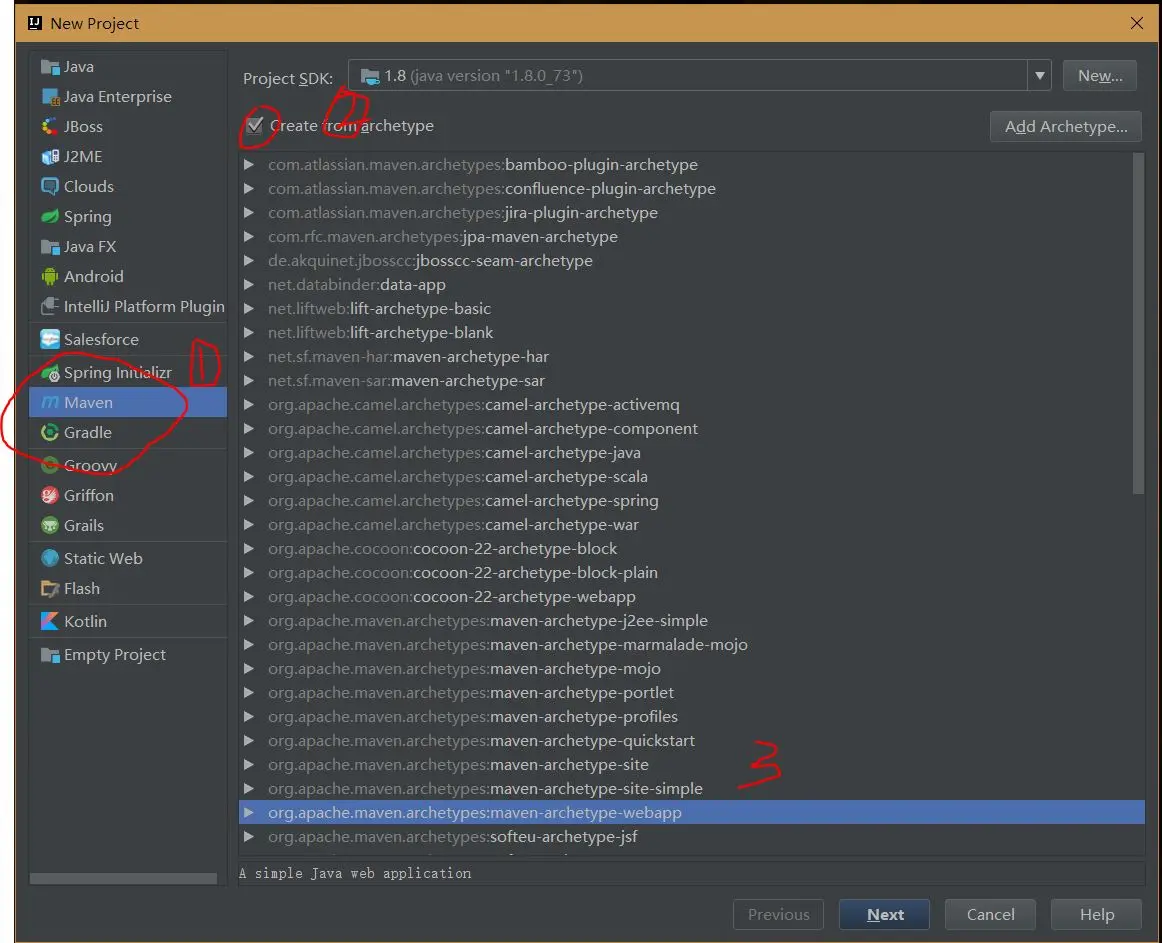
Task: Open the Project SDK dropdown arrow
Action: (1039, 76)
